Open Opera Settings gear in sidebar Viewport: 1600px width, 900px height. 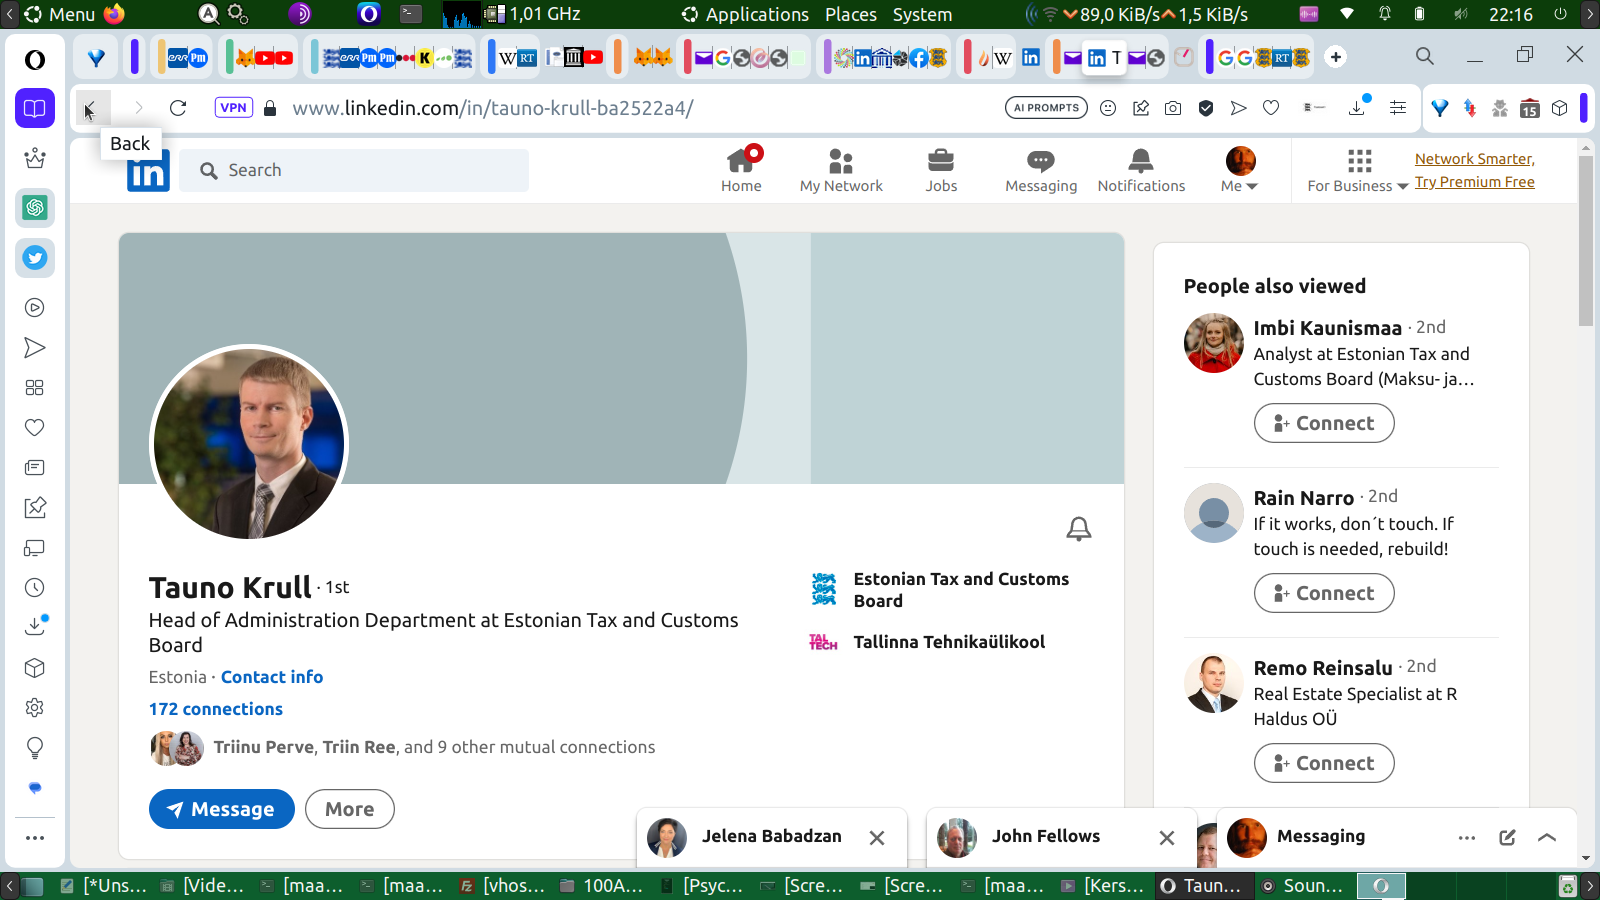coord(35,708)
